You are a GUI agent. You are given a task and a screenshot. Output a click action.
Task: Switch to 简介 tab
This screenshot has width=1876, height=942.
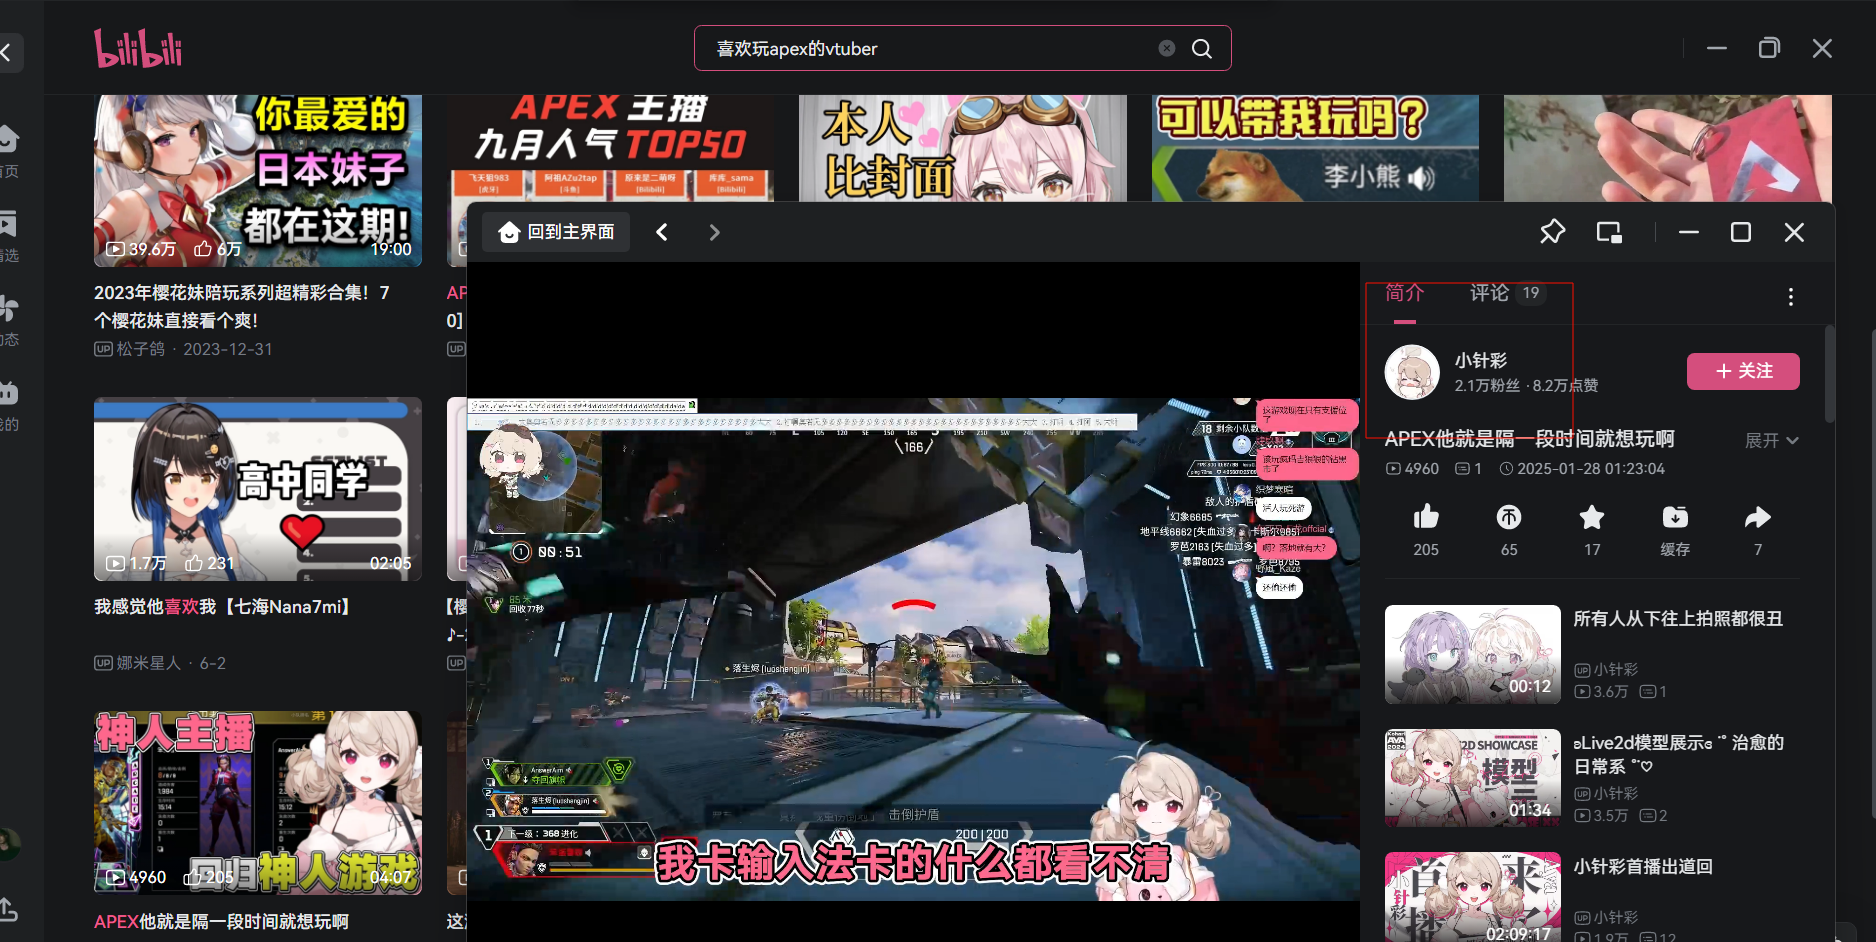[1404, 292]
